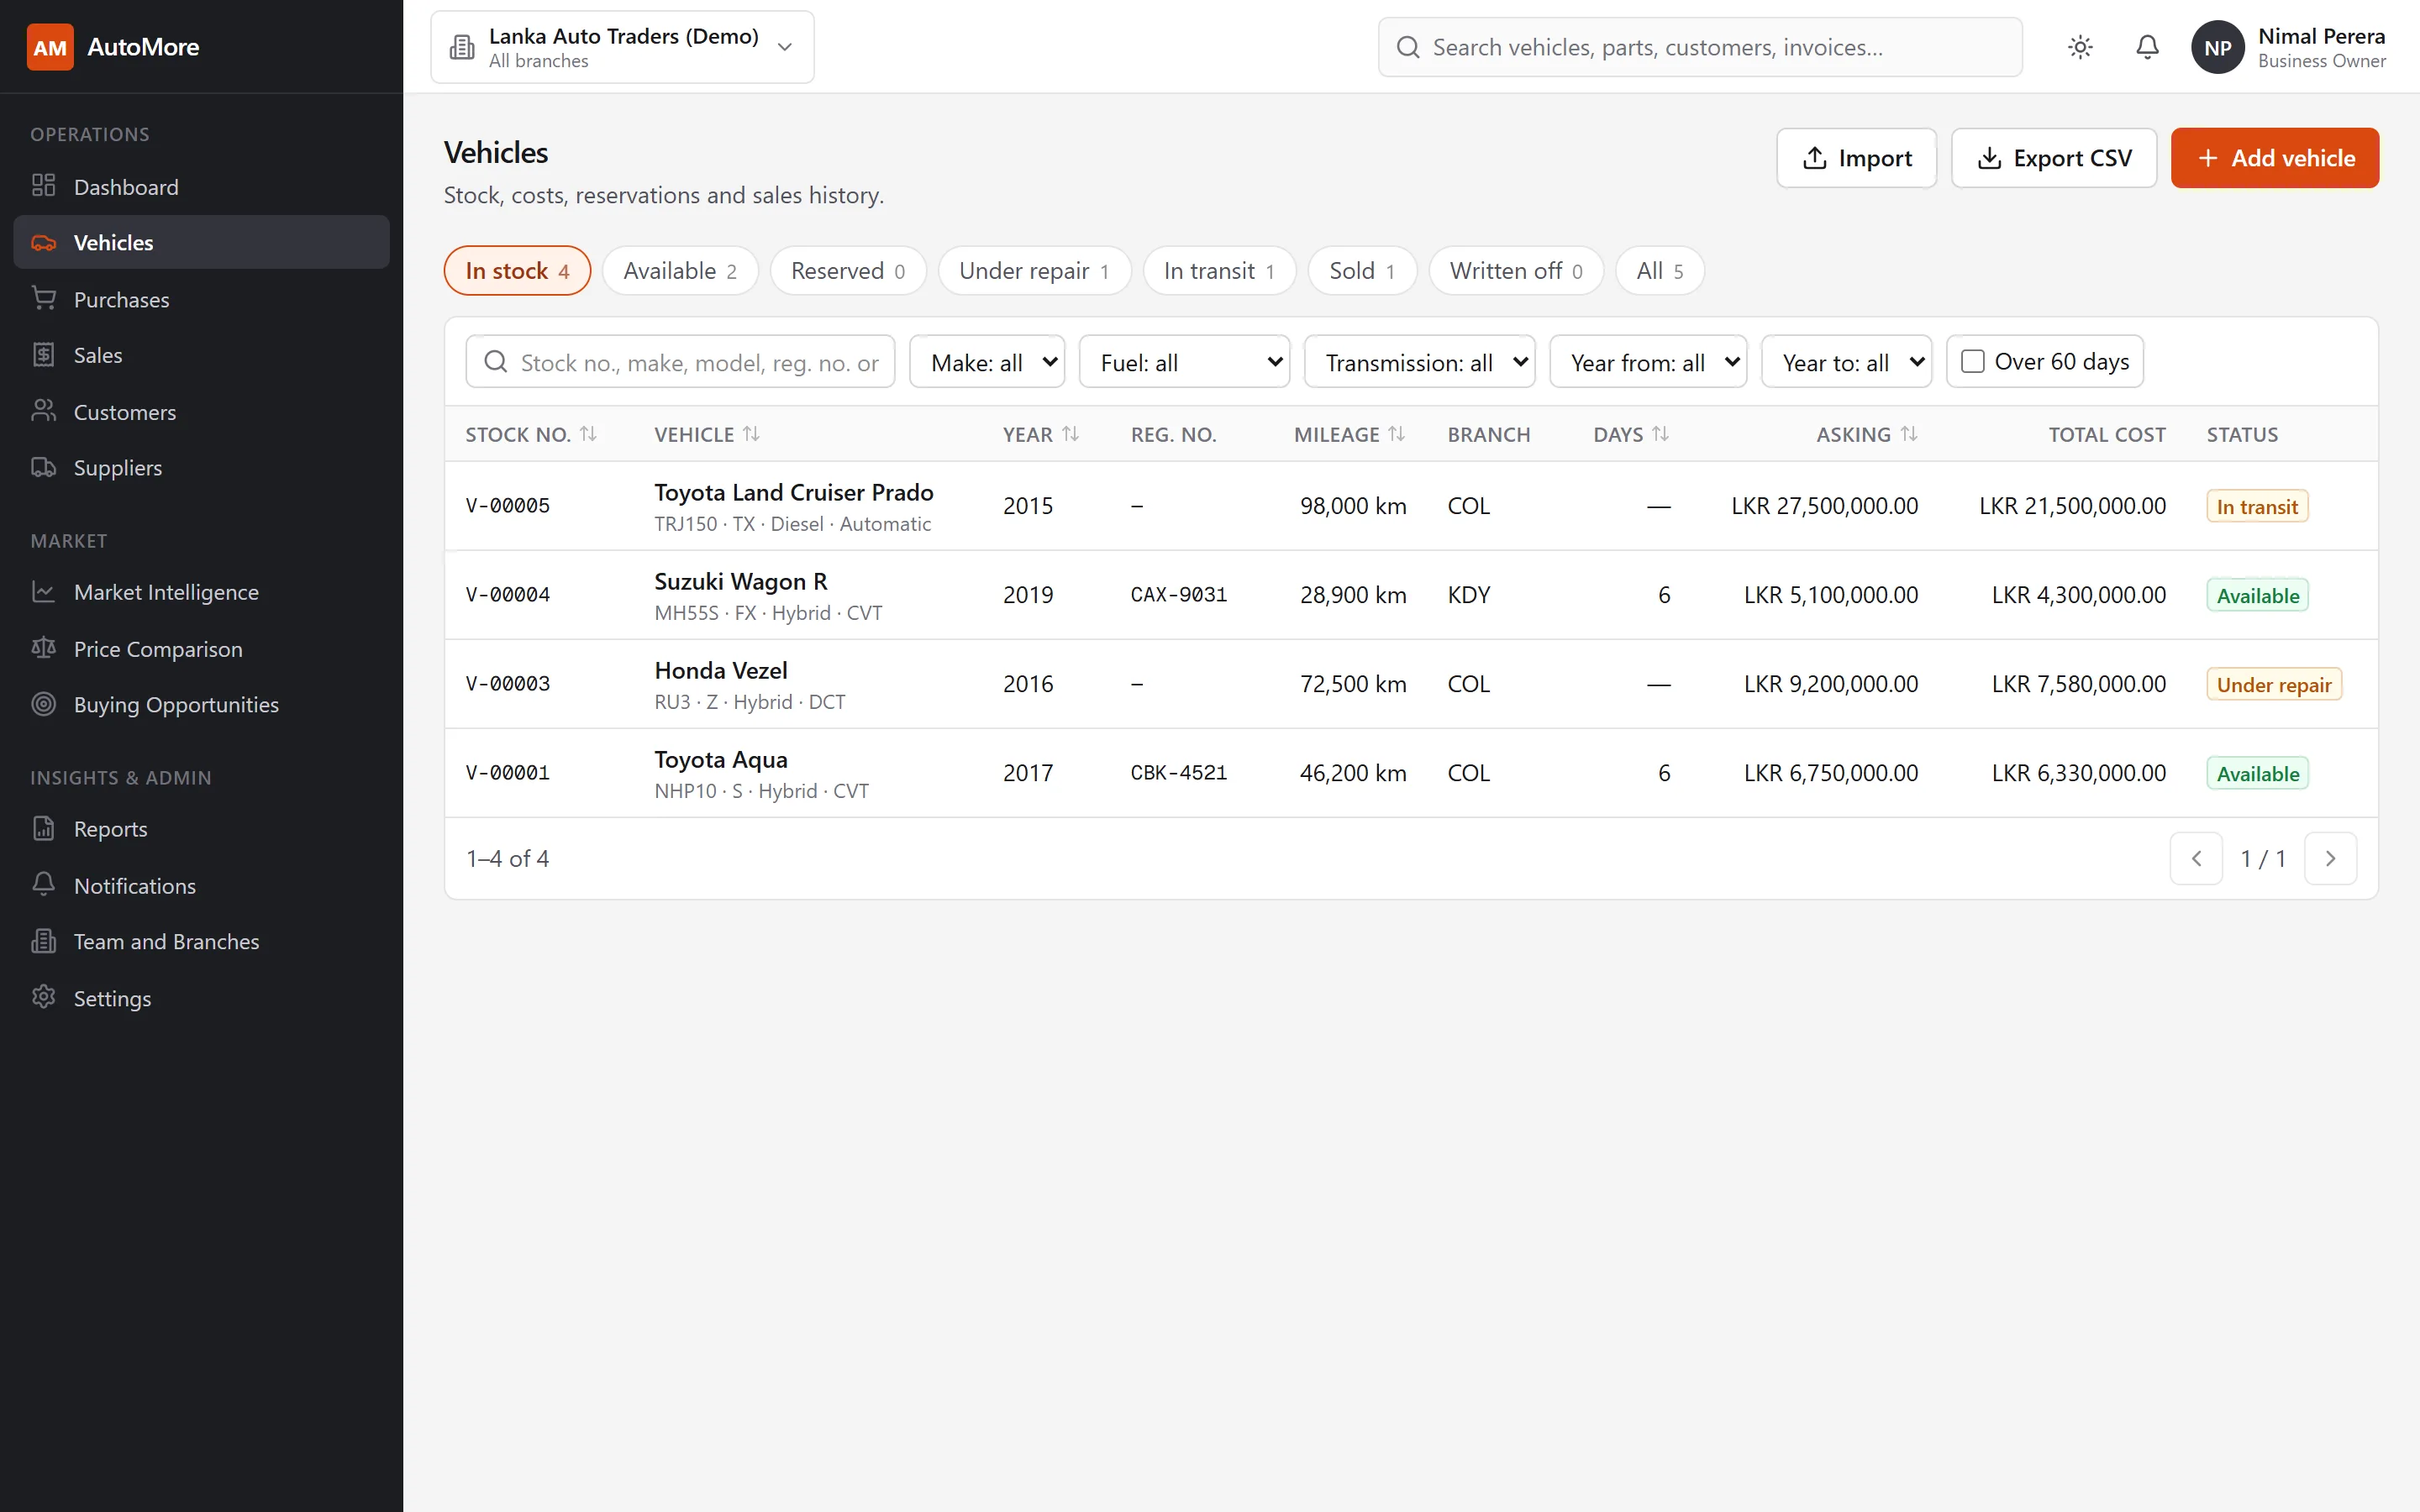2420x1512 pixels.
Task: Select the Reserved filter tab
Action: 848,270
